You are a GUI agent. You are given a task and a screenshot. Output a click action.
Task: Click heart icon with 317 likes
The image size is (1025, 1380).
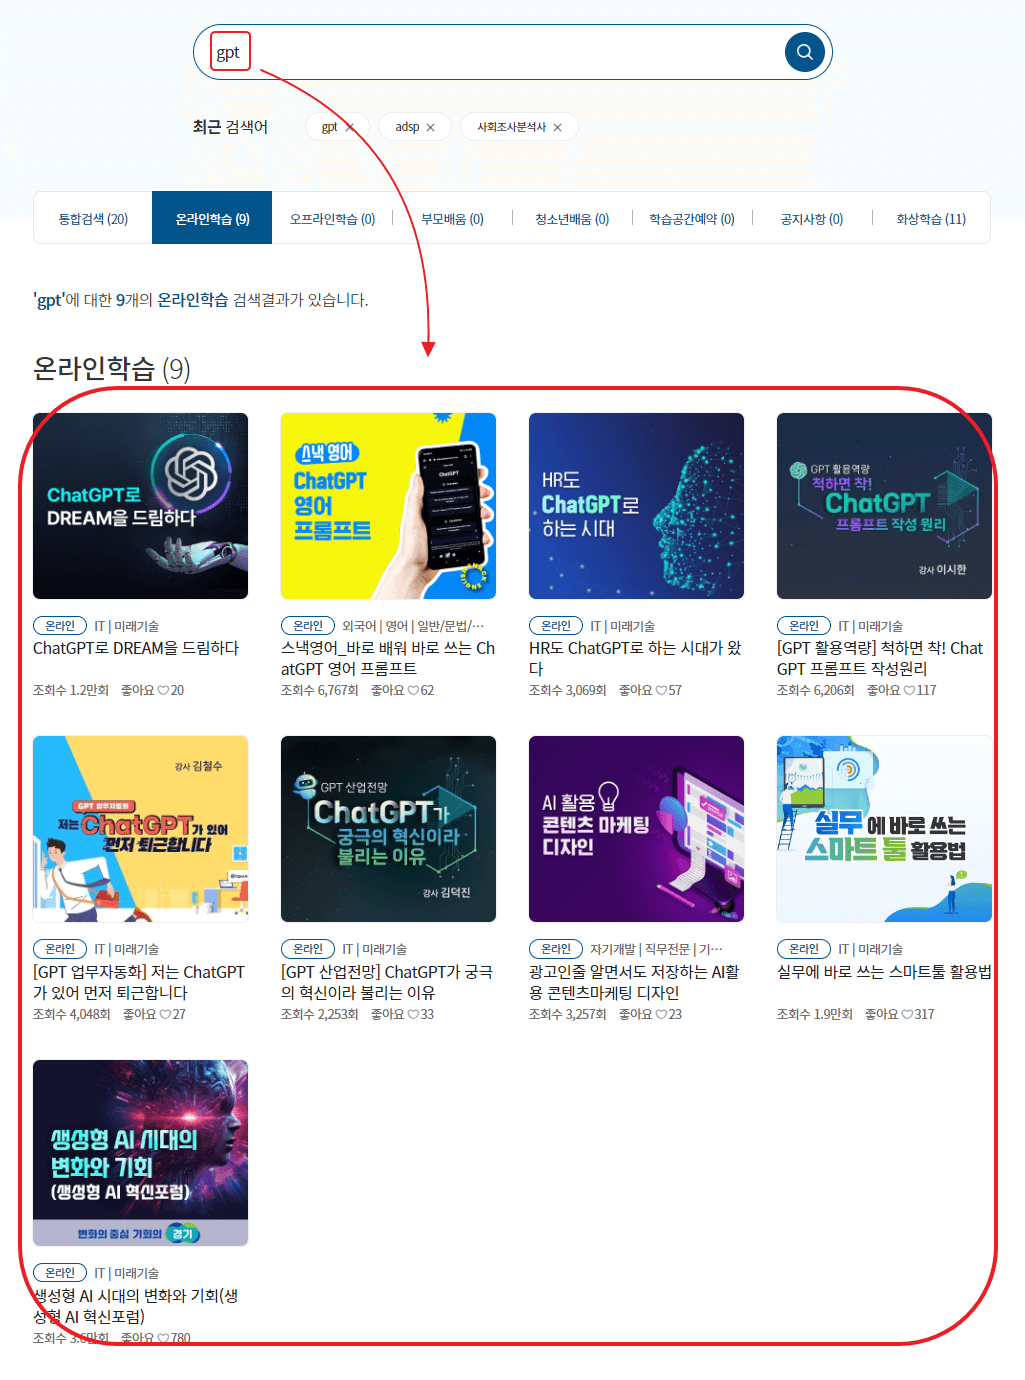point(907,1014)
